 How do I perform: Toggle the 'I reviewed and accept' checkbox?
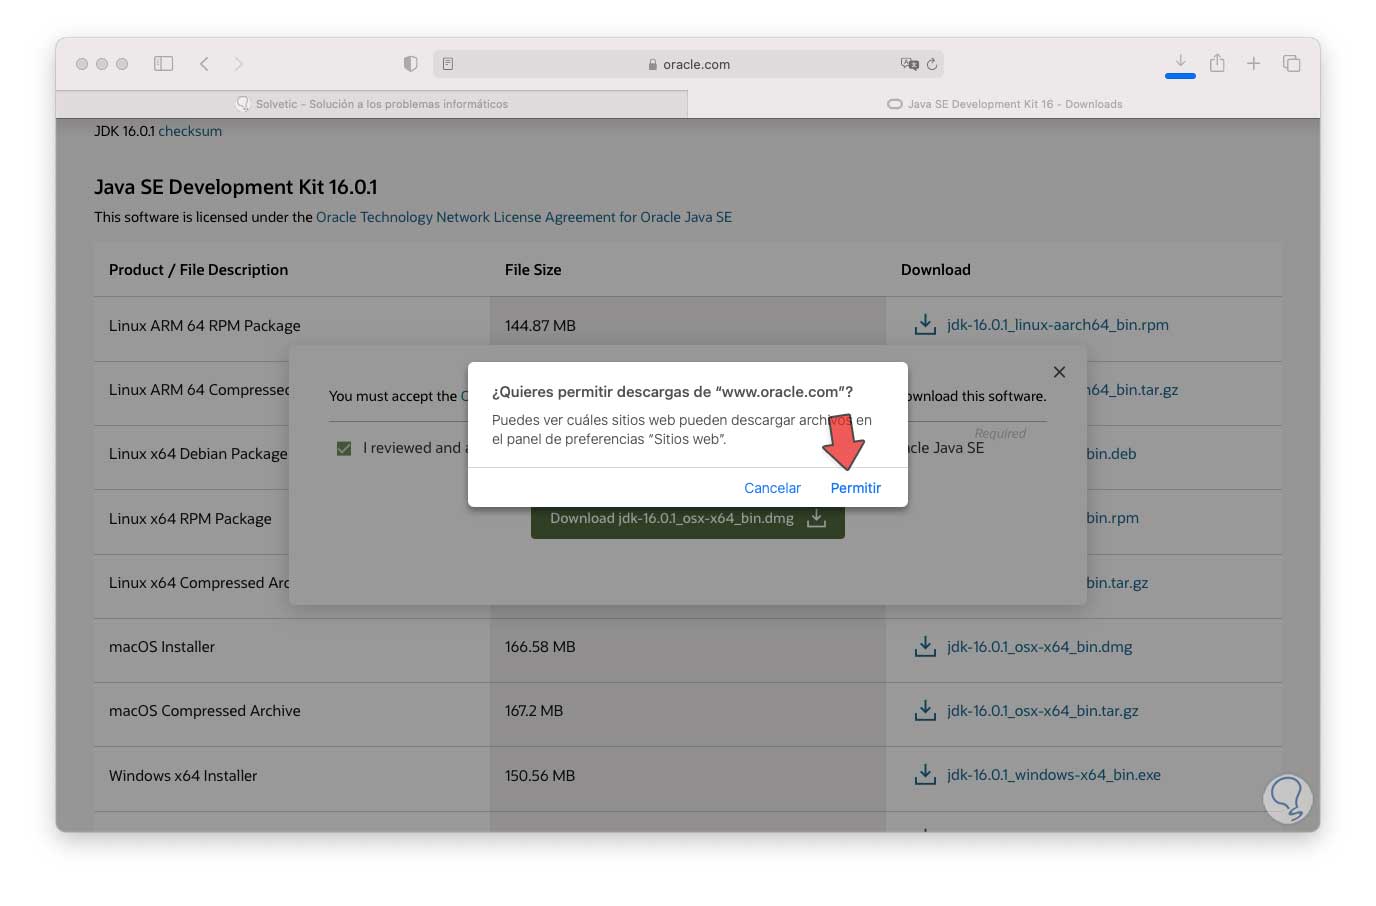344,448
